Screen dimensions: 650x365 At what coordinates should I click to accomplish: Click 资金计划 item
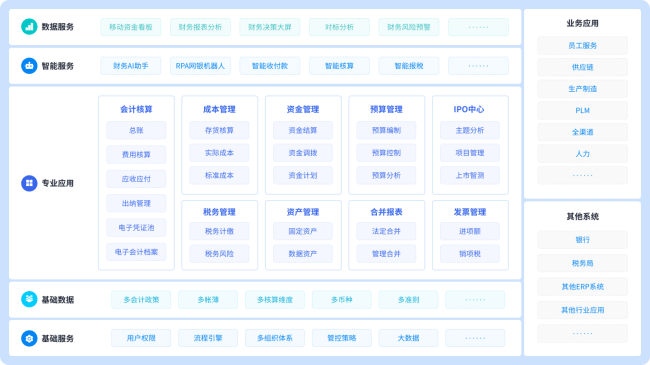coord(303,175)
